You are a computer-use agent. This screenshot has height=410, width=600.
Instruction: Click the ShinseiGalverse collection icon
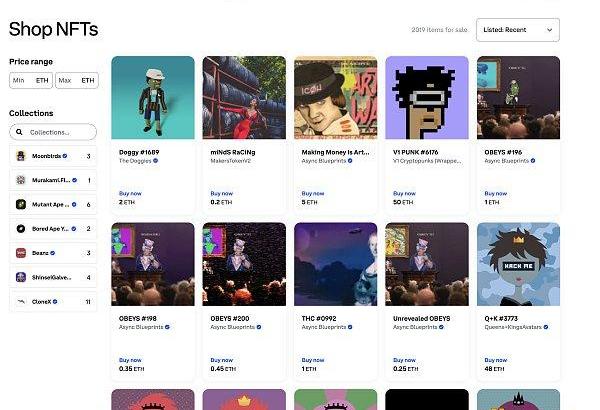click(x=21, y=277)
